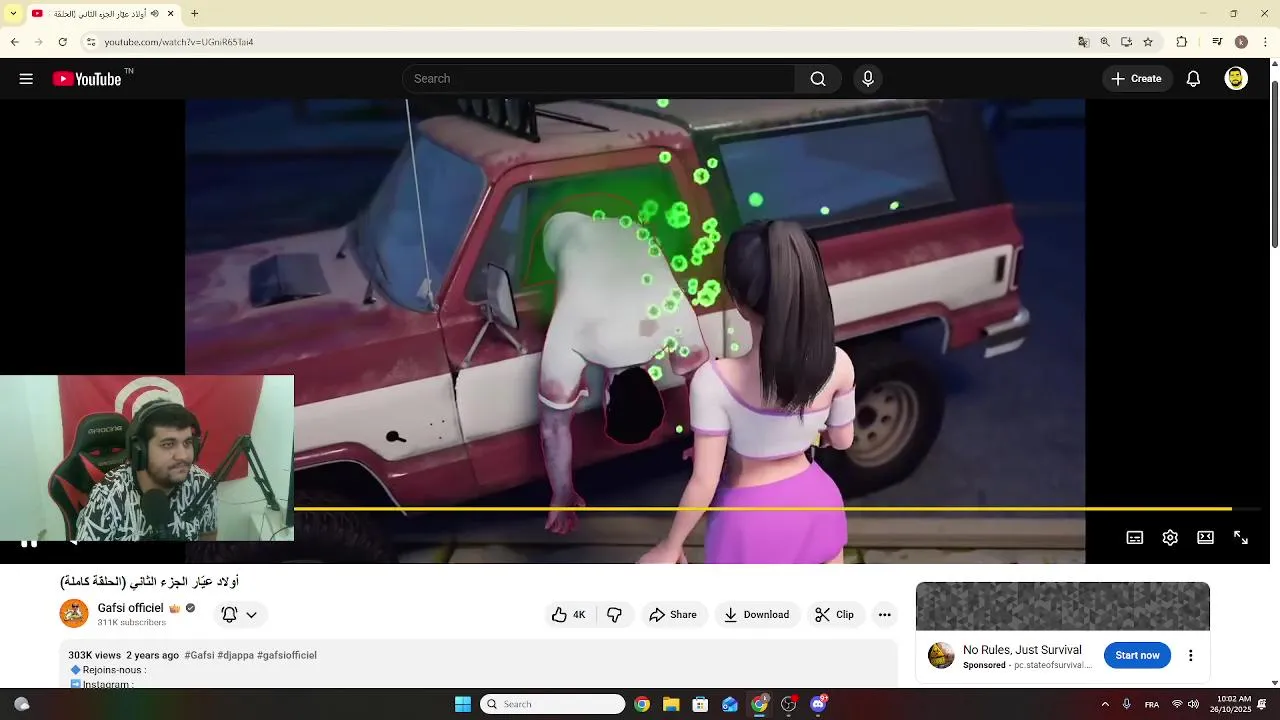
Task: Open the tab search dropdown arrow
Action: (x=13, y=14)
